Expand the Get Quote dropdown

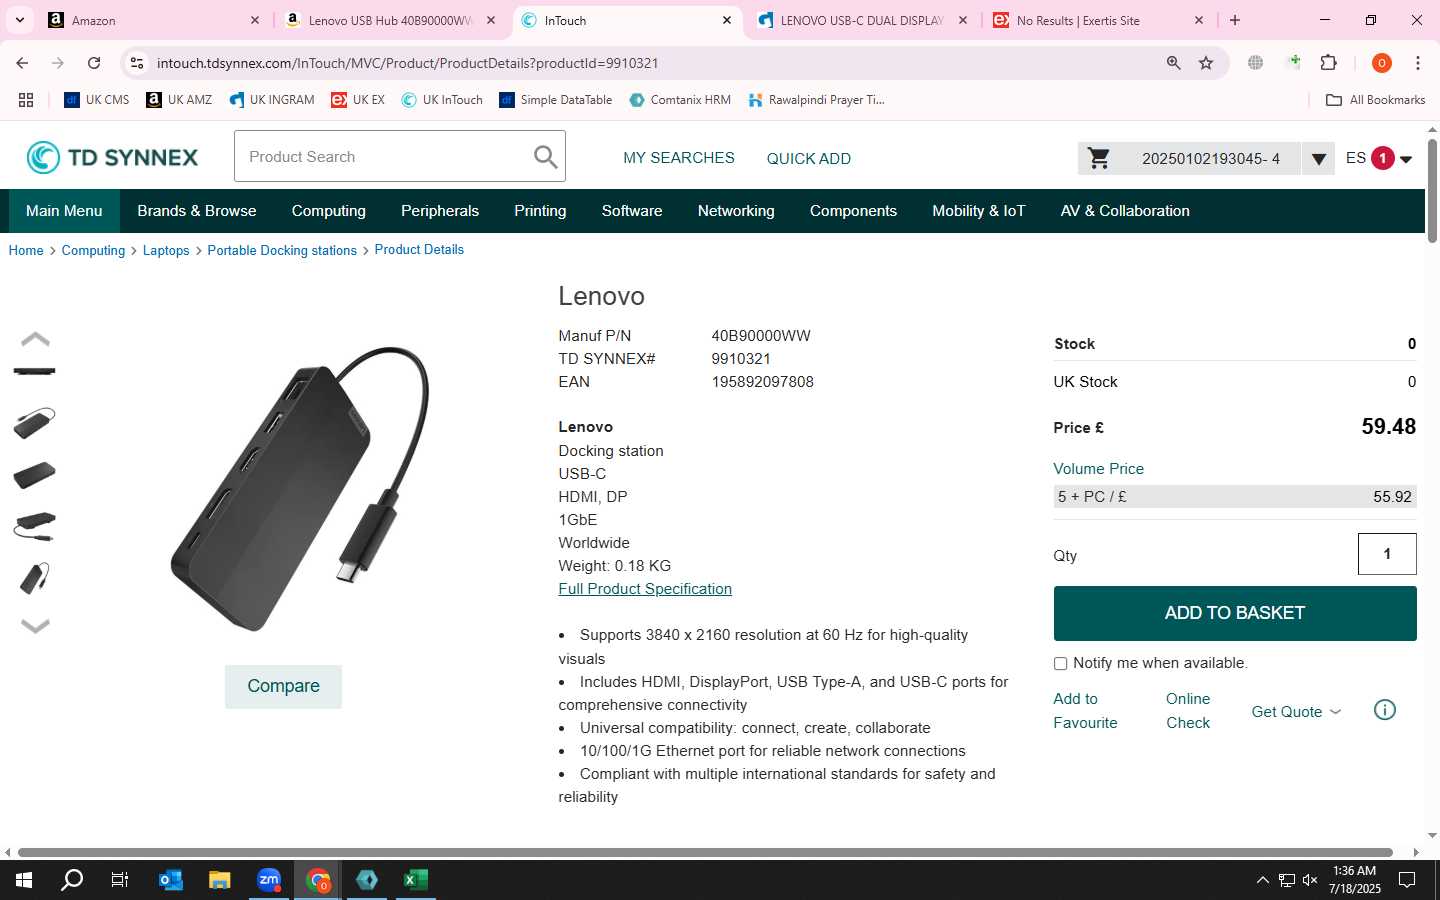tap(1296, 711)
